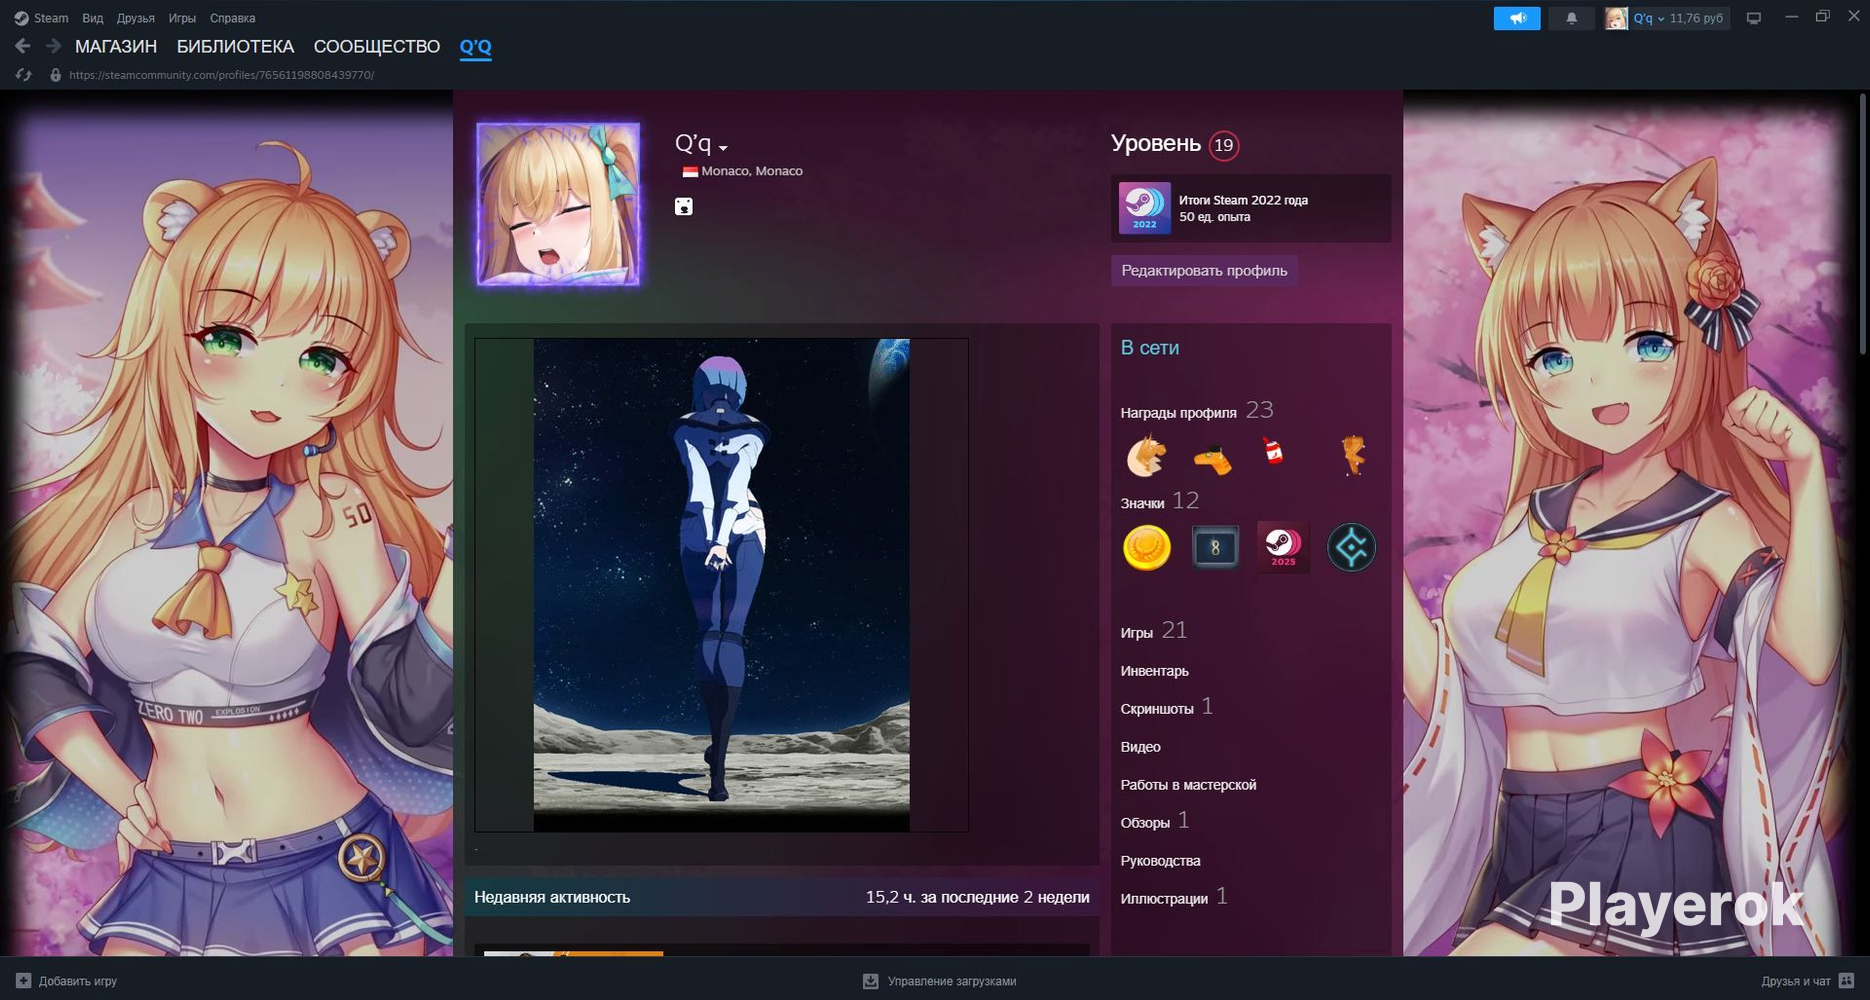Click the В сети online status text
This screenshot has width=1870, height=1000.
tap(1149, 348)
